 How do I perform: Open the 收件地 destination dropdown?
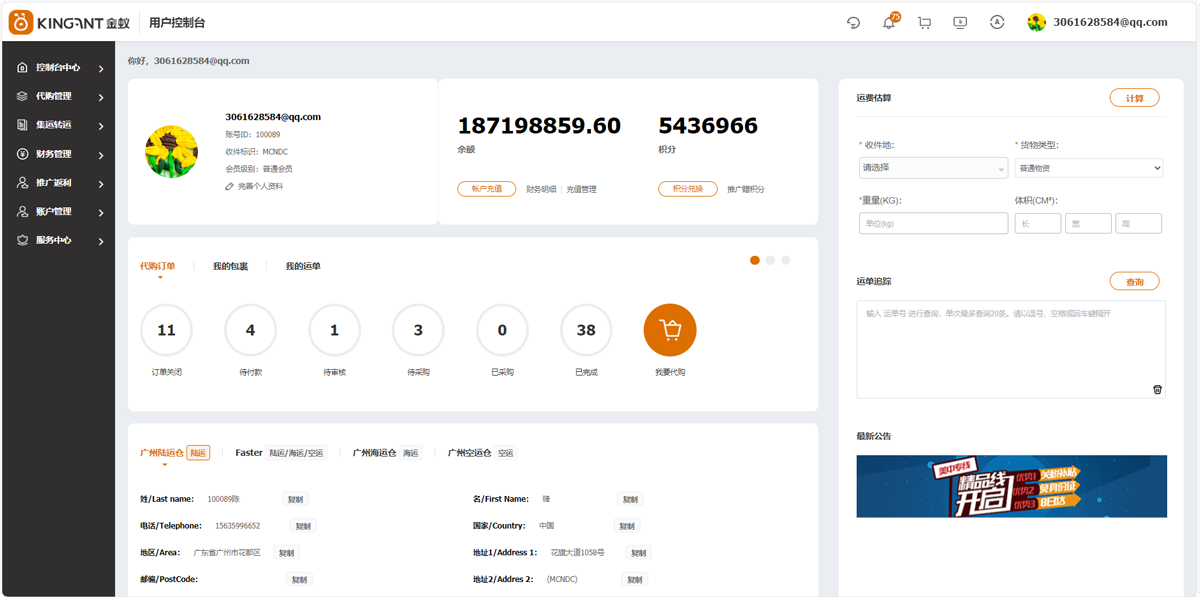pyautogui.click(x=933, y=168)
